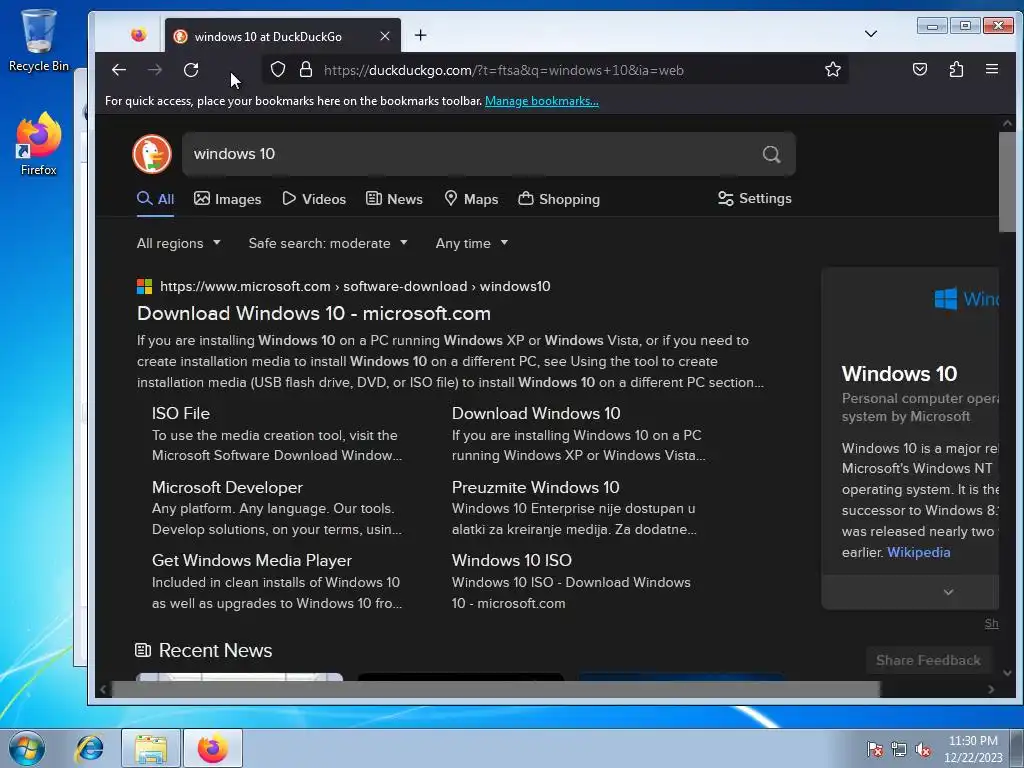Open the taskbar clock 11:30 PM

click(973, 749)
